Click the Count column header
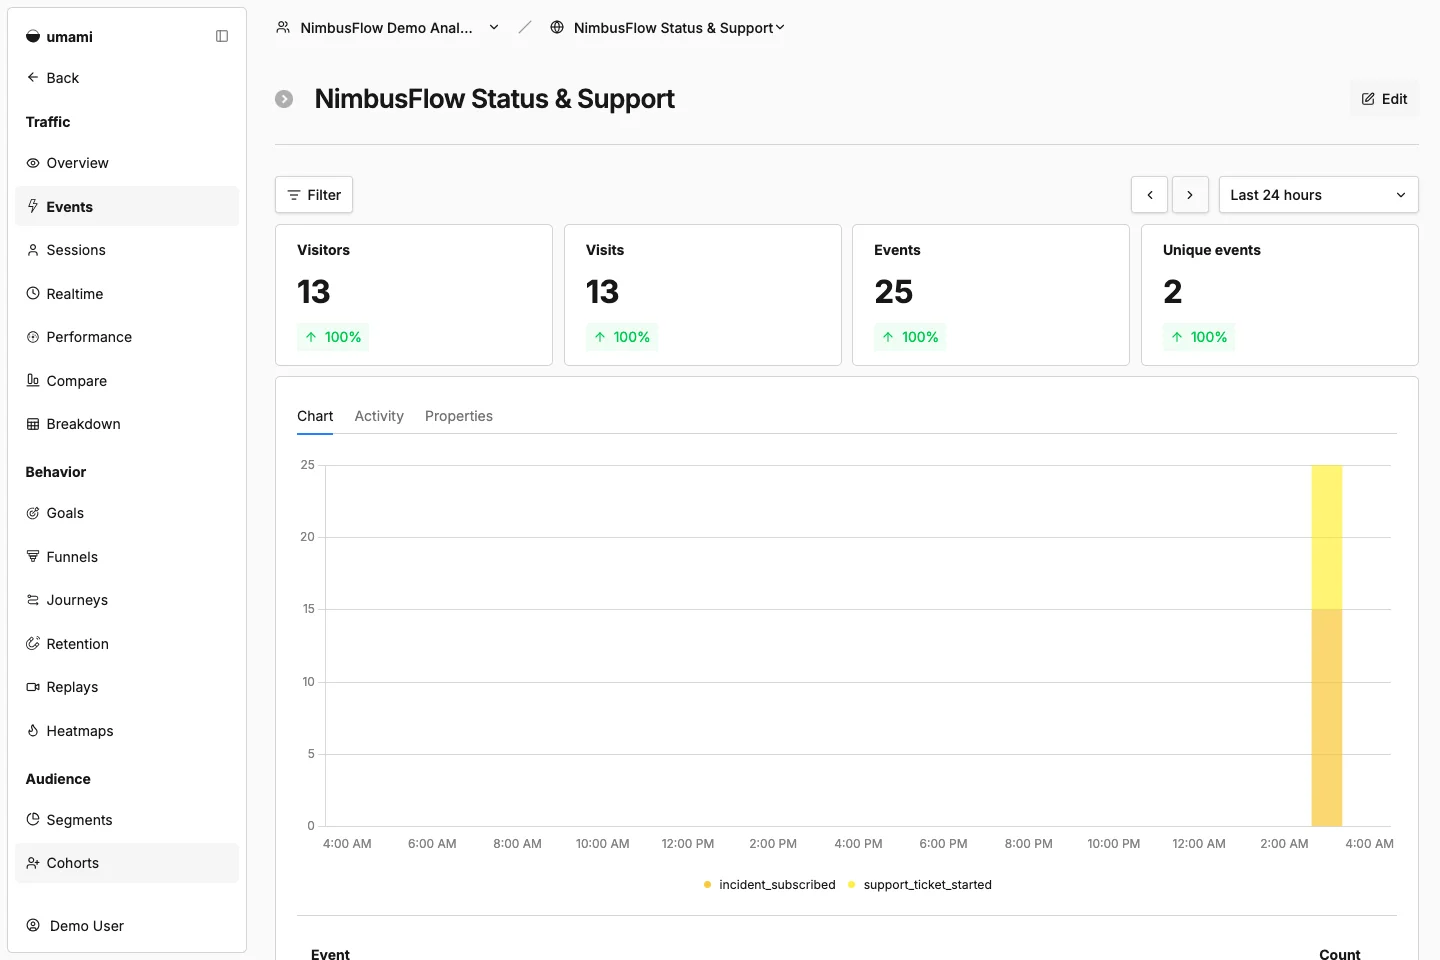 pos(1340,954)
